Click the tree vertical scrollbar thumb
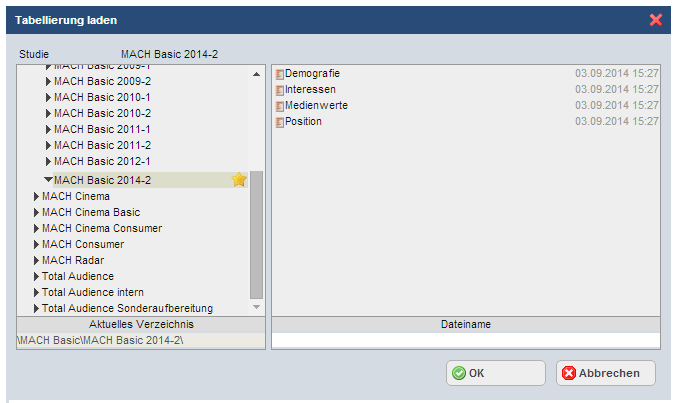 click(x=257, y=234)
